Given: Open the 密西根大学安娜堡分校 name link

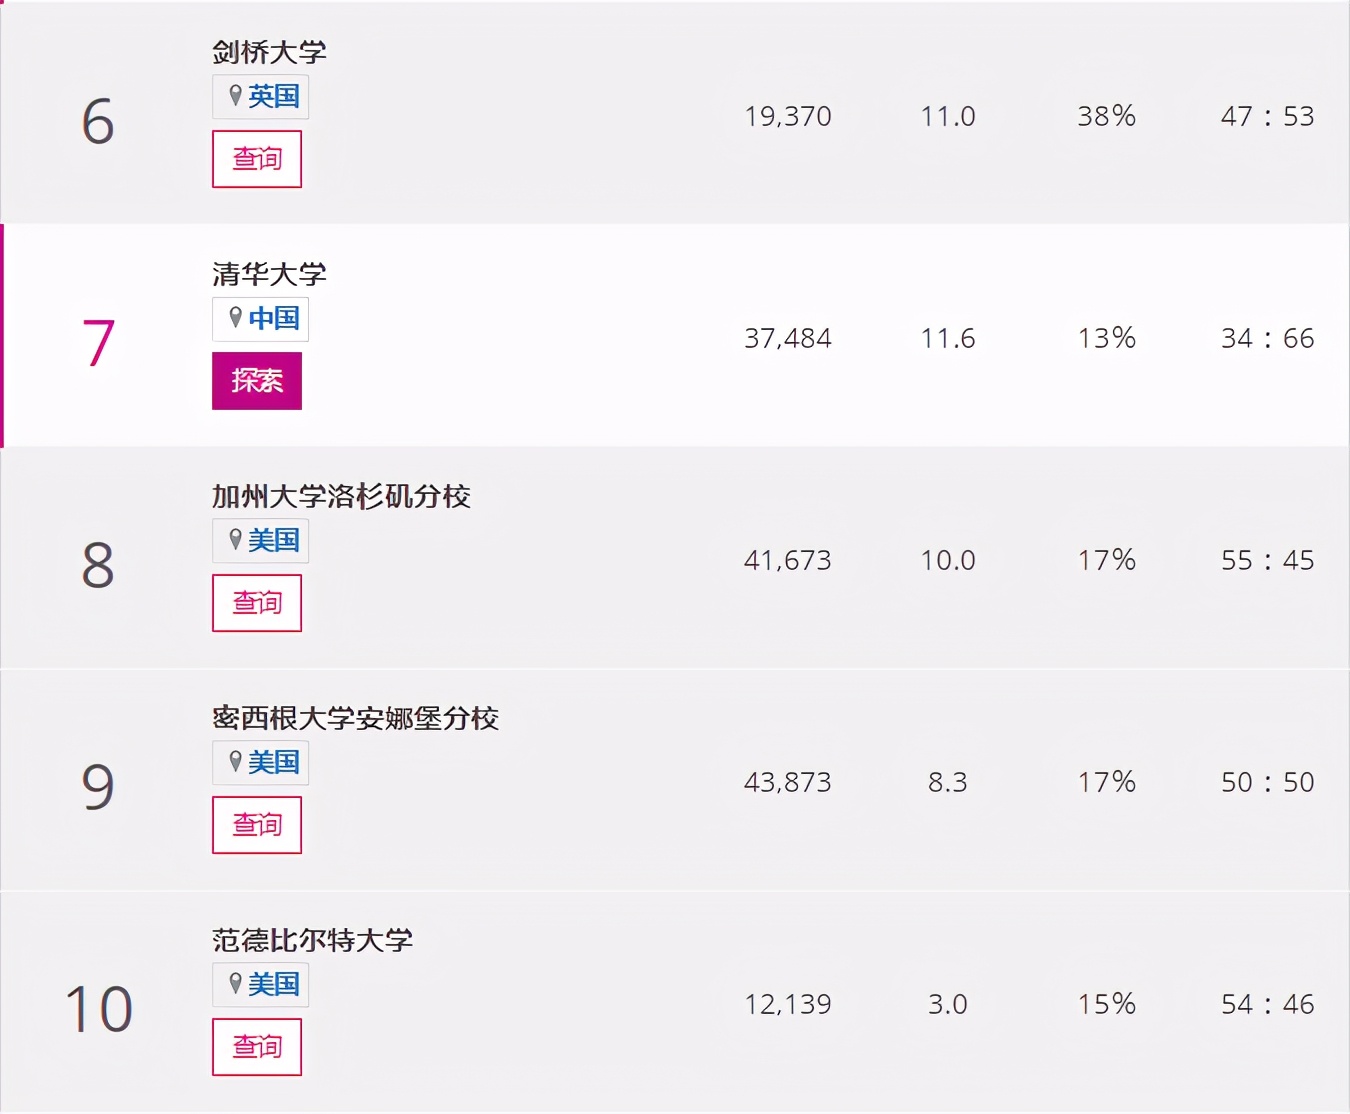Looking at the screenshot, I should [355, 718].
